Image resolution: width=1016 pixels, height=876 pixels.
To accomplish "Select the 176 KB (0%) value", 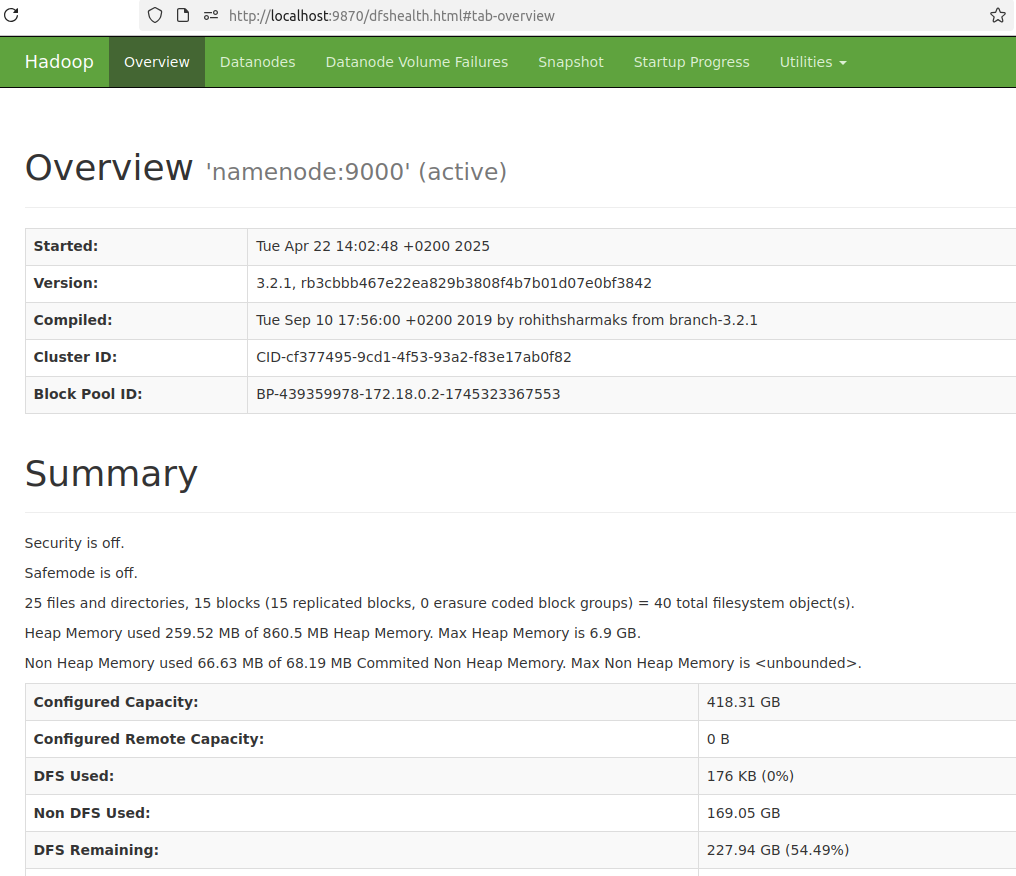I will point(750,776).
